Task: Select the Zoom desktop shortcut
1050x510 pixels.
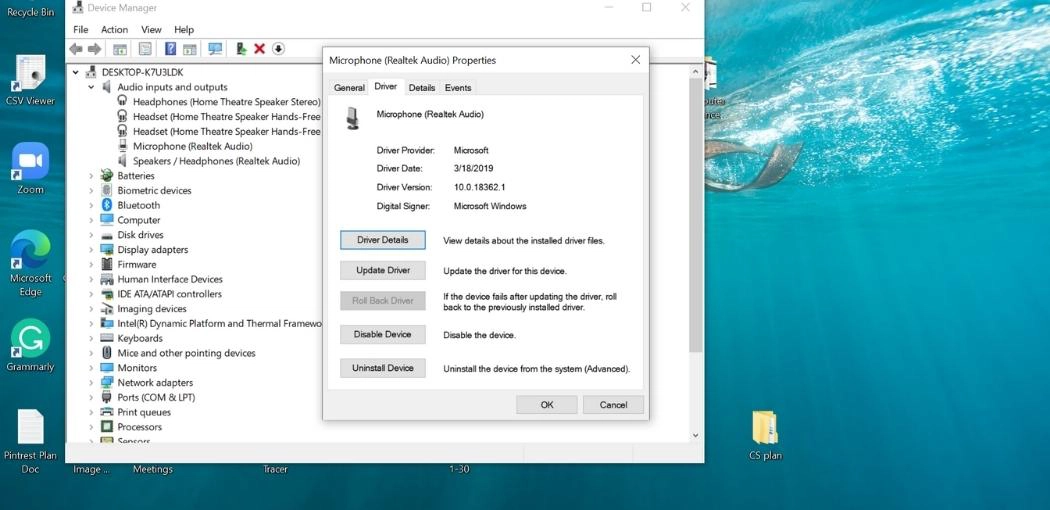Action: click(x=30, y=168)
